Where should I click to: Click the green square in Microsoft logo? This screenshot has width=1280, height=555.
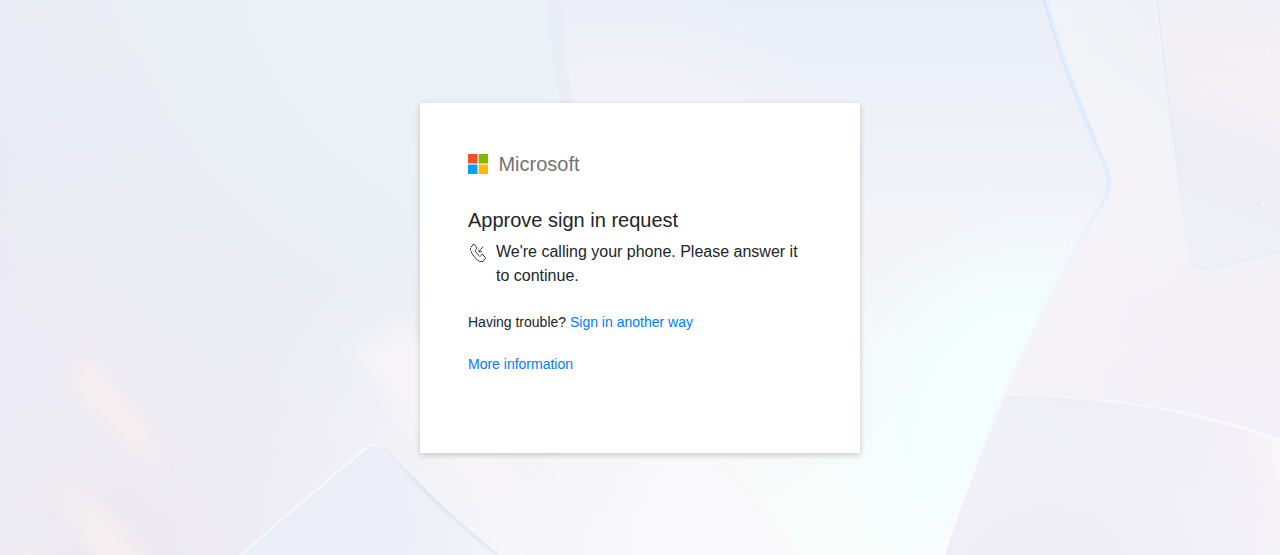point(483,159)
